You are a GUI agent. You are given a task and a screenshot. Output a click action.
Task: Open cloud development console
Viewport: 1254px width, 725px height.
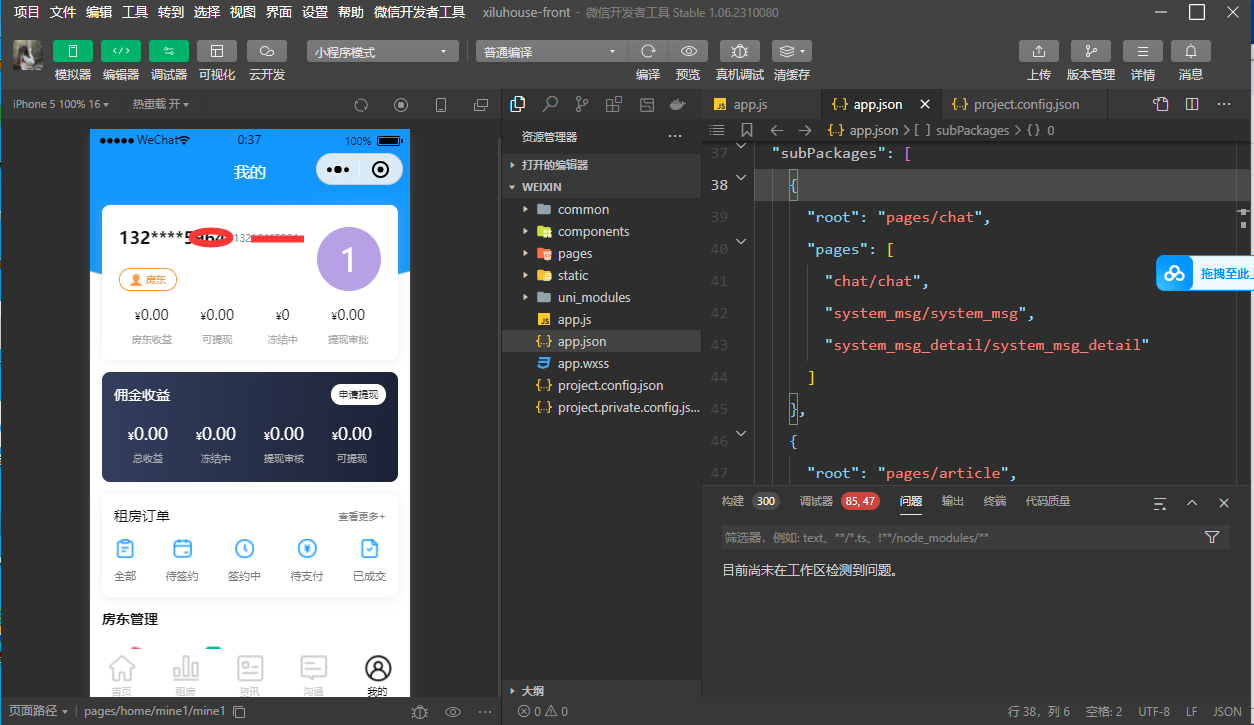(x=267, y=51)
